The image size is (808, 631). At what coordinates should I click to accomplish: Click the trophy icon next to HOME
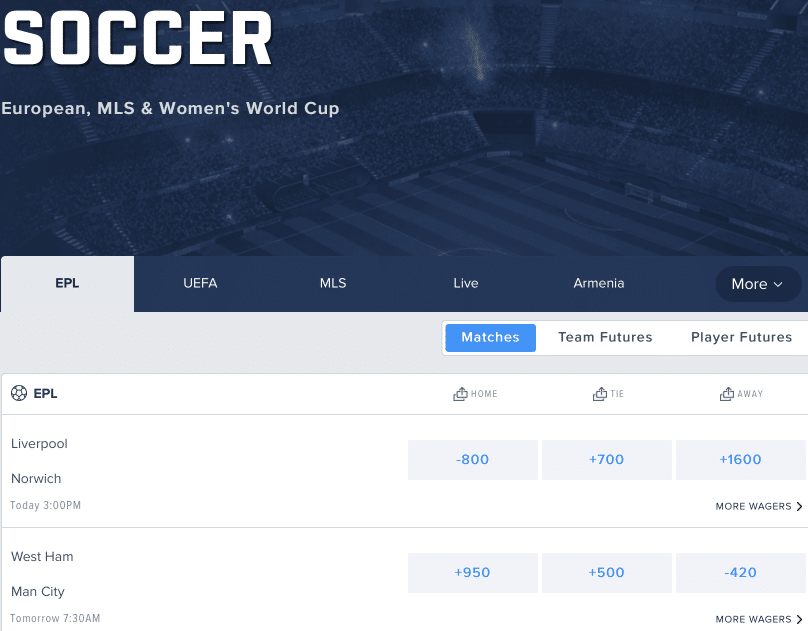[x=459, y=393]
